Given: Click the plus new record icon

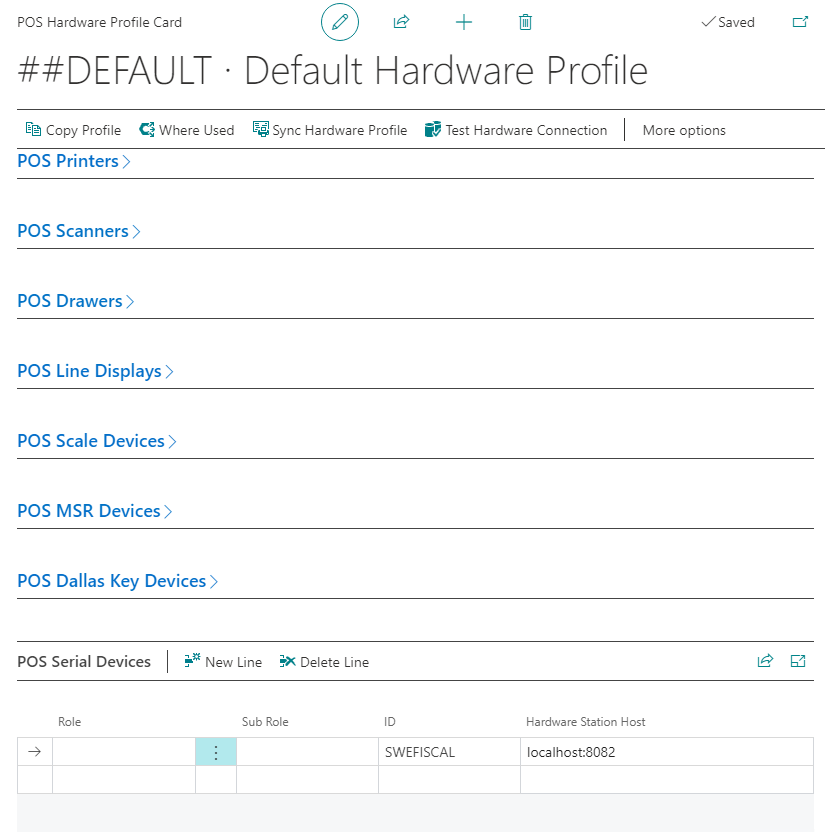Looking at the screenshot, I should (464, 22).
